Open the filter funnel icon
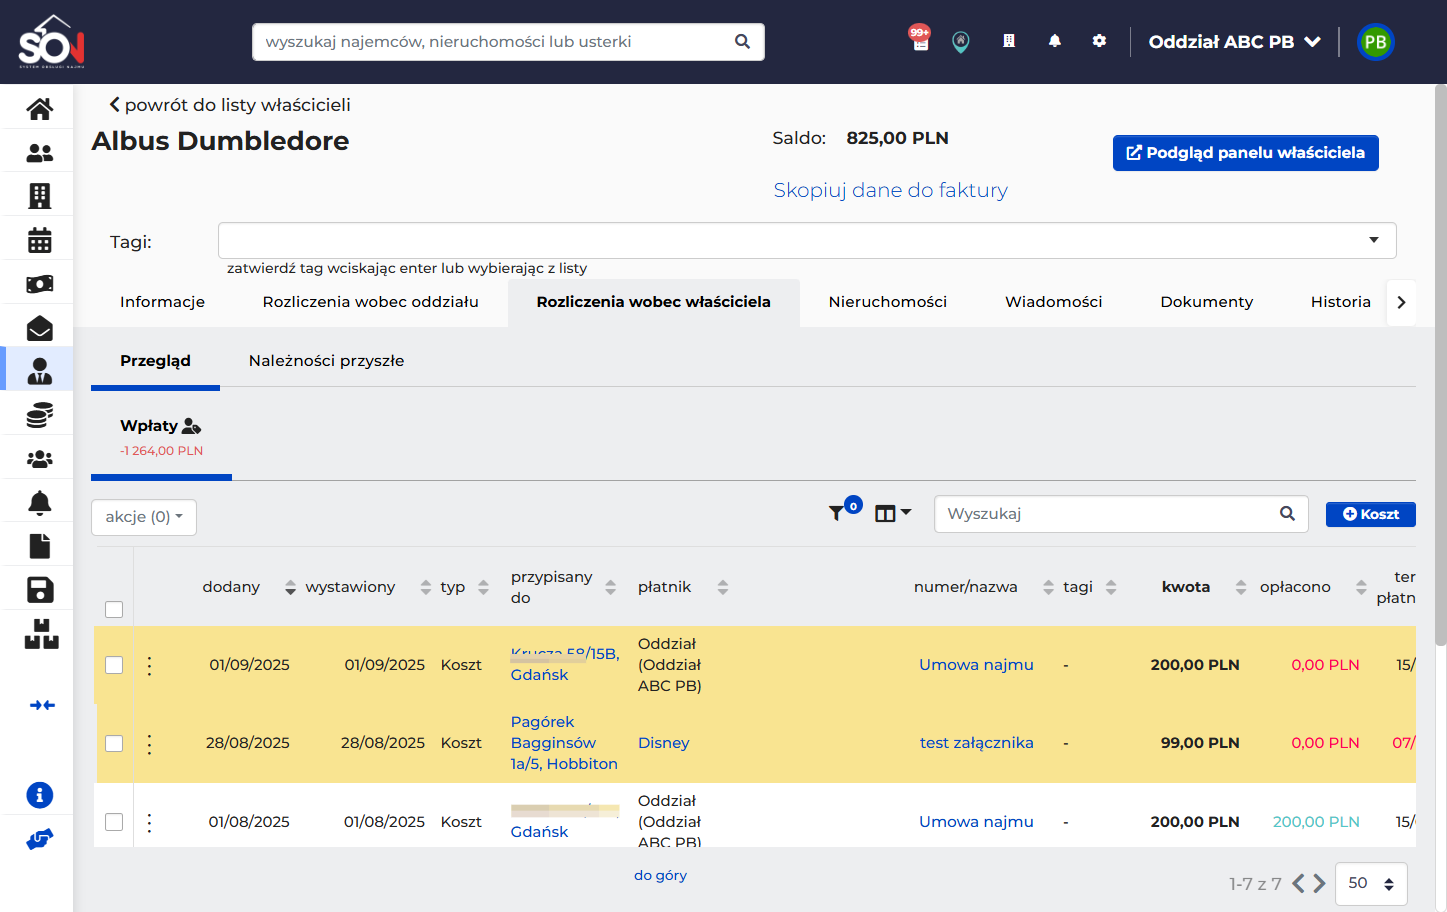The image size is (1447, 912). coord(836,513)
